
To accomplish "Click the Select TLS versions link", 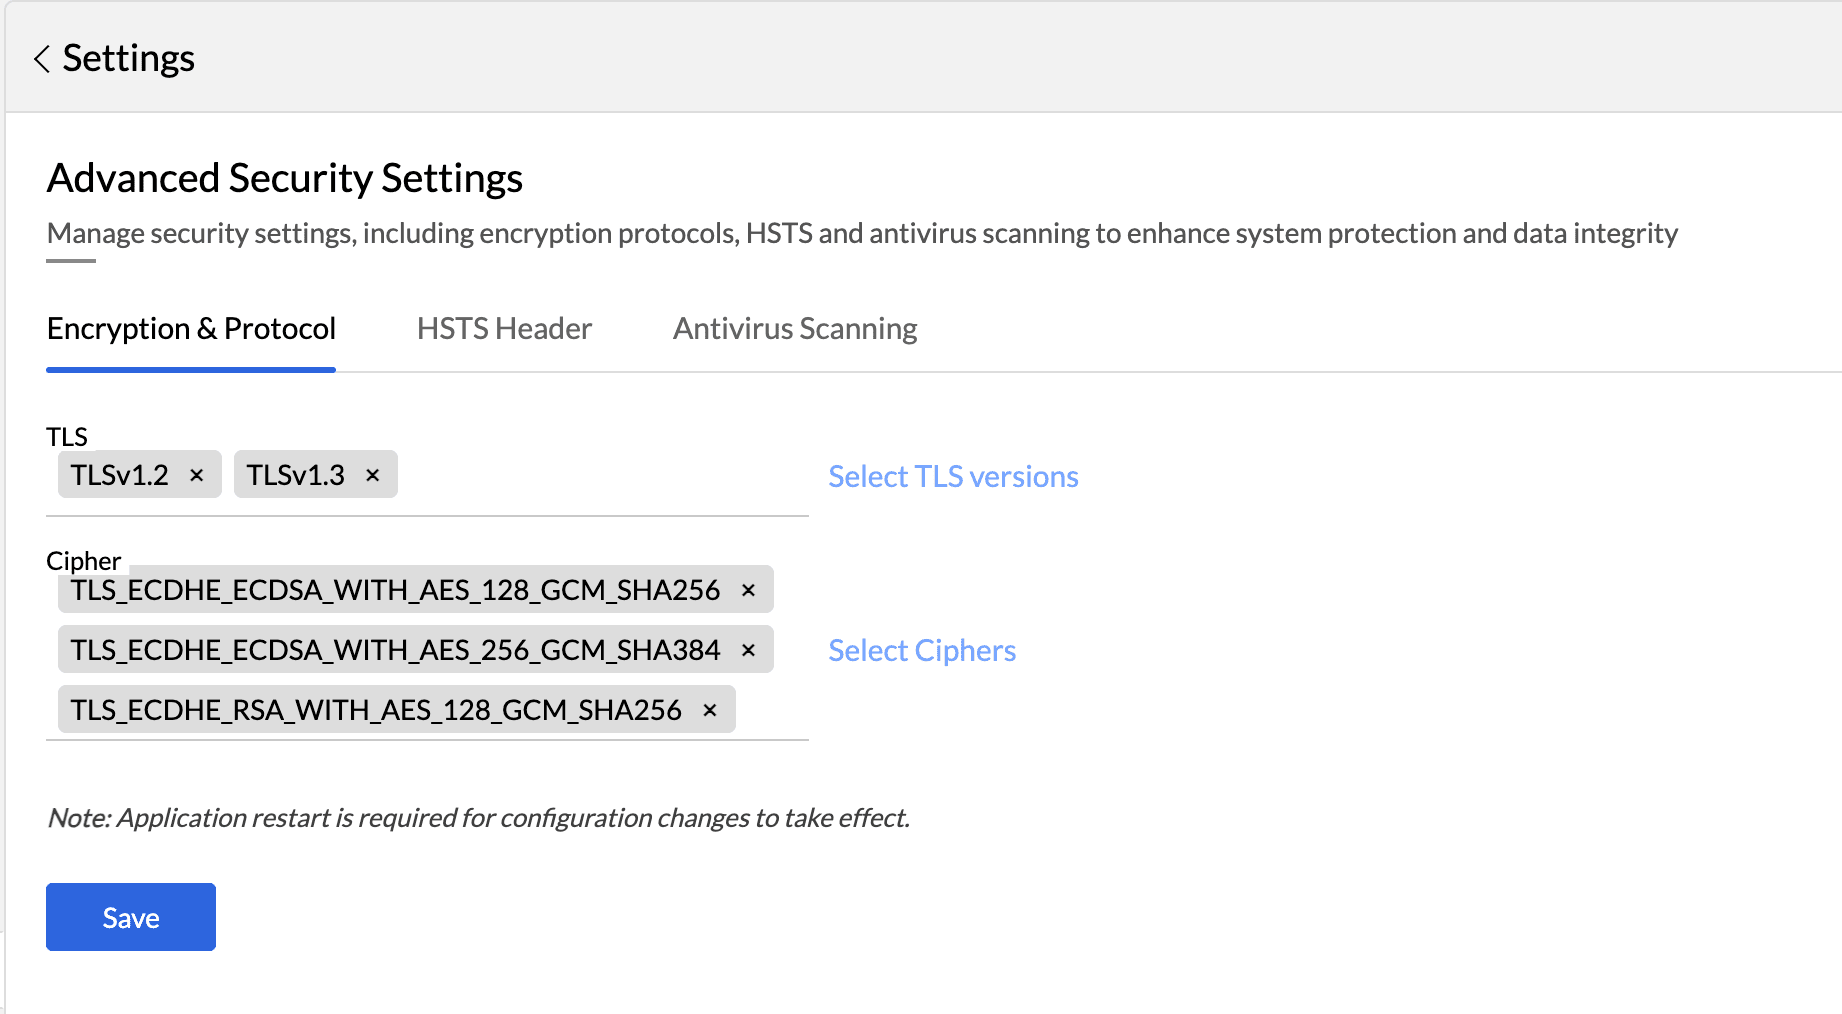I will coord(953,477).
